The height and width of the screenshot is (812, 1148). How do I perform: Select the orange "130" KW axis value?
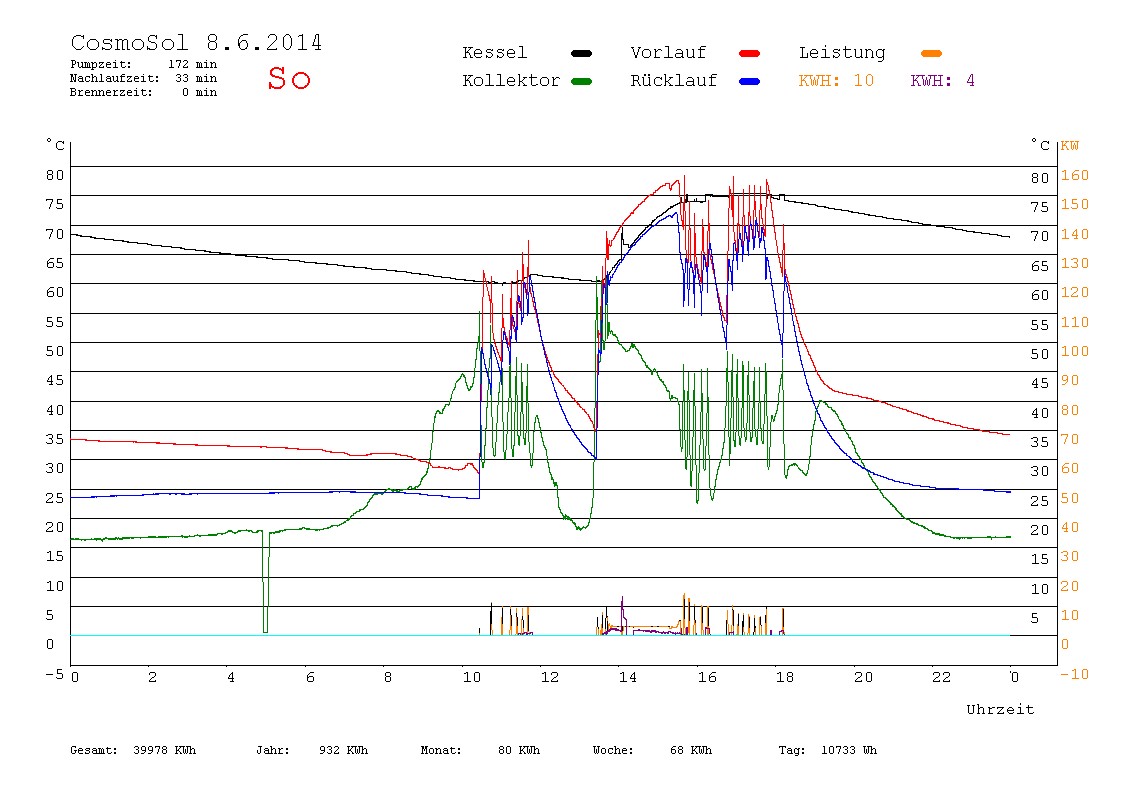pos(1075,264)
